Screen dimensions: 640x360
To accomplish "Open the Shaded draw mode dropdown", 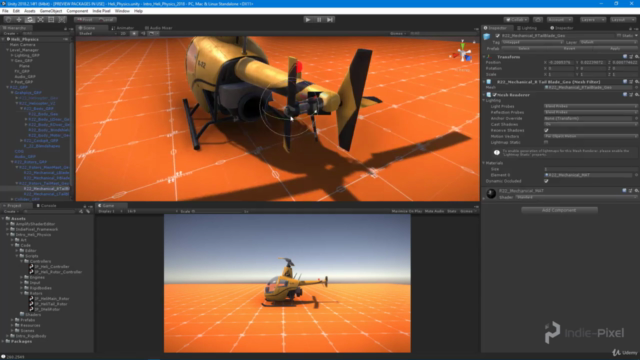I will (96, 33).
